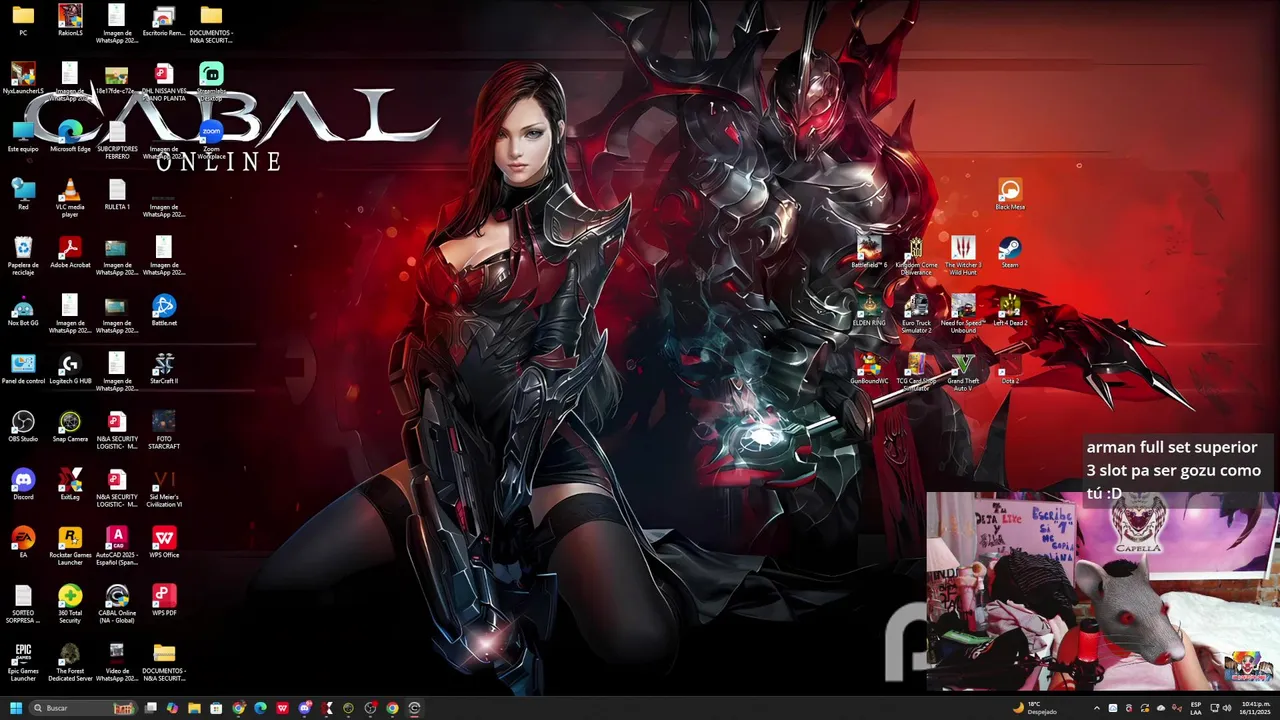Open Task View from the taskbar
Image resolution: width=1280 pixels, height=720 pixels.
(x=151, y=708)
